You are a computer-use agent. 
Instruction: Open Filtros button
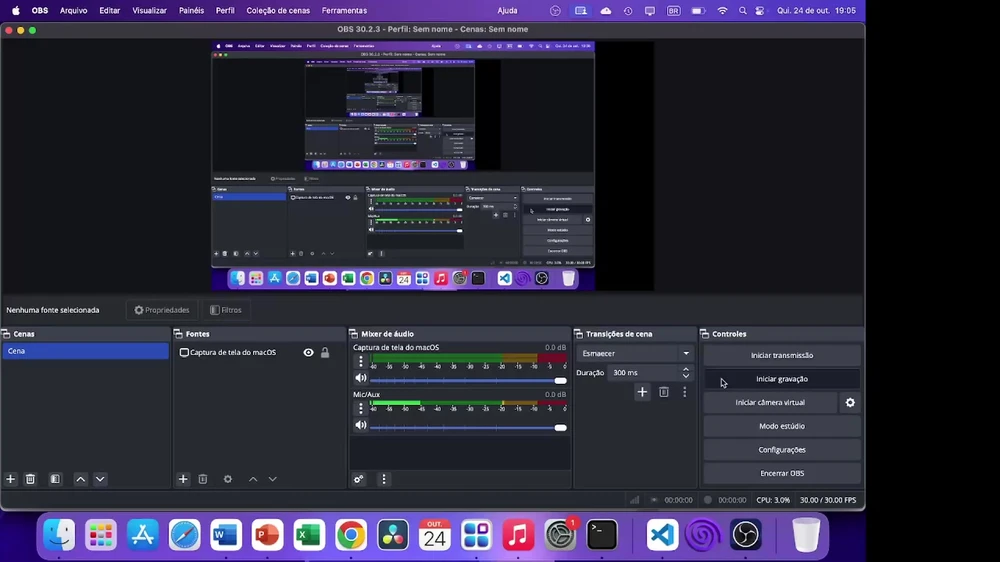226,310
